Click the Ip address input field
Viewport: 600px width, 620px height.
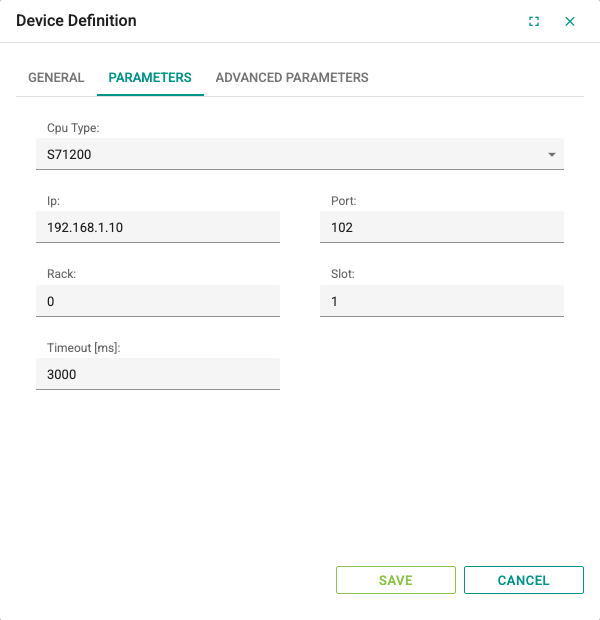[x=158, y=227]
